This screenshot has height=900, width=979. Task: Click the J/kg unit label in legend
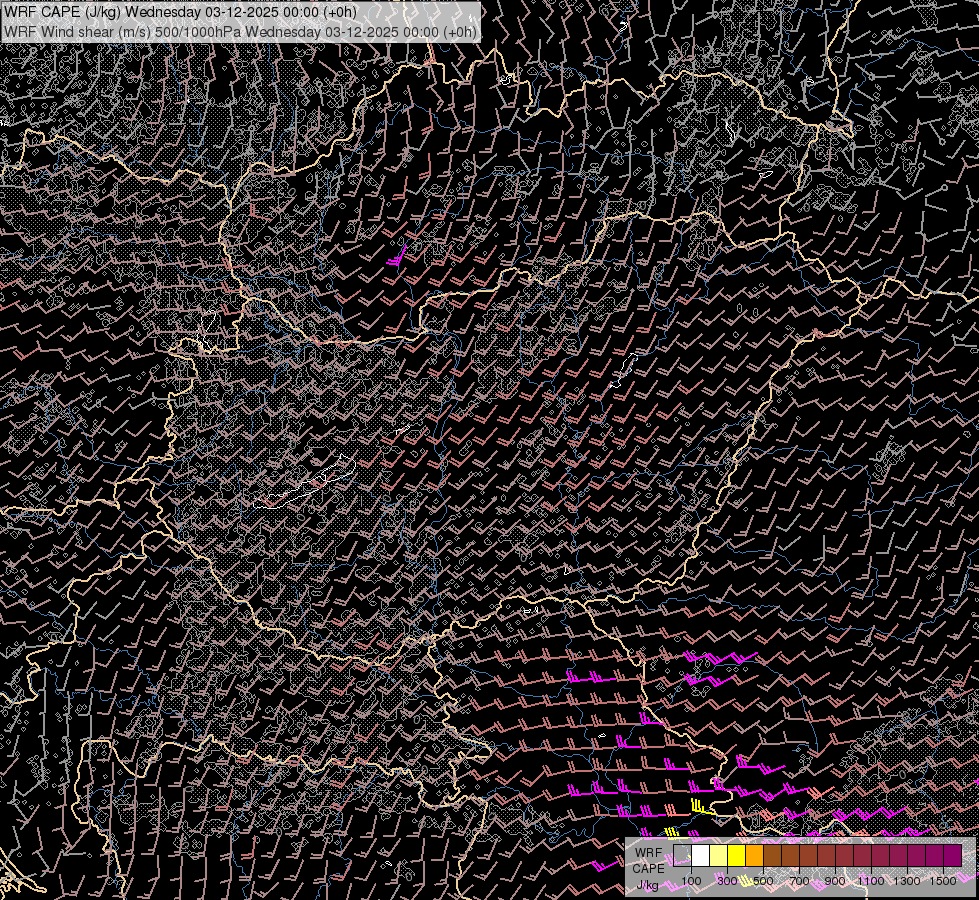pos(647,886)
